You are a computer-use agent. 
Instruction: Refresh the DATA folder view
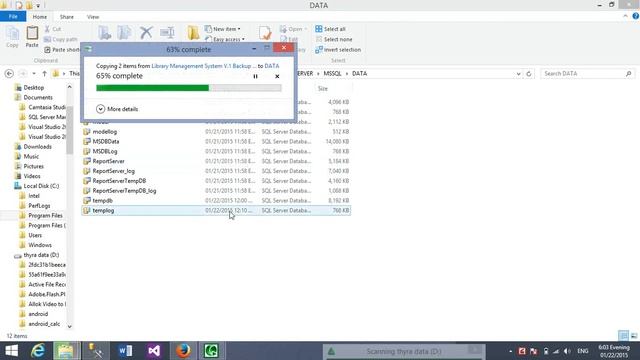click(529, 73)
